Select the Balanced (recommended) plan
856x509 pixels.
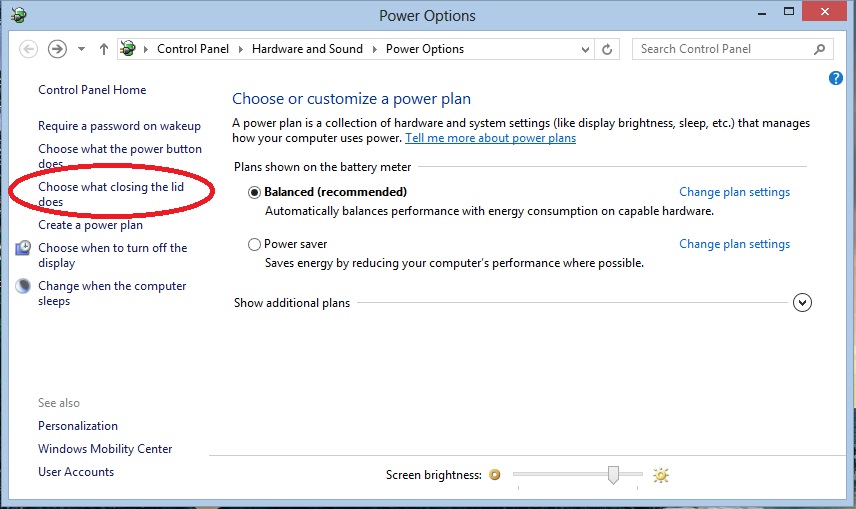[x=254, y=192]
